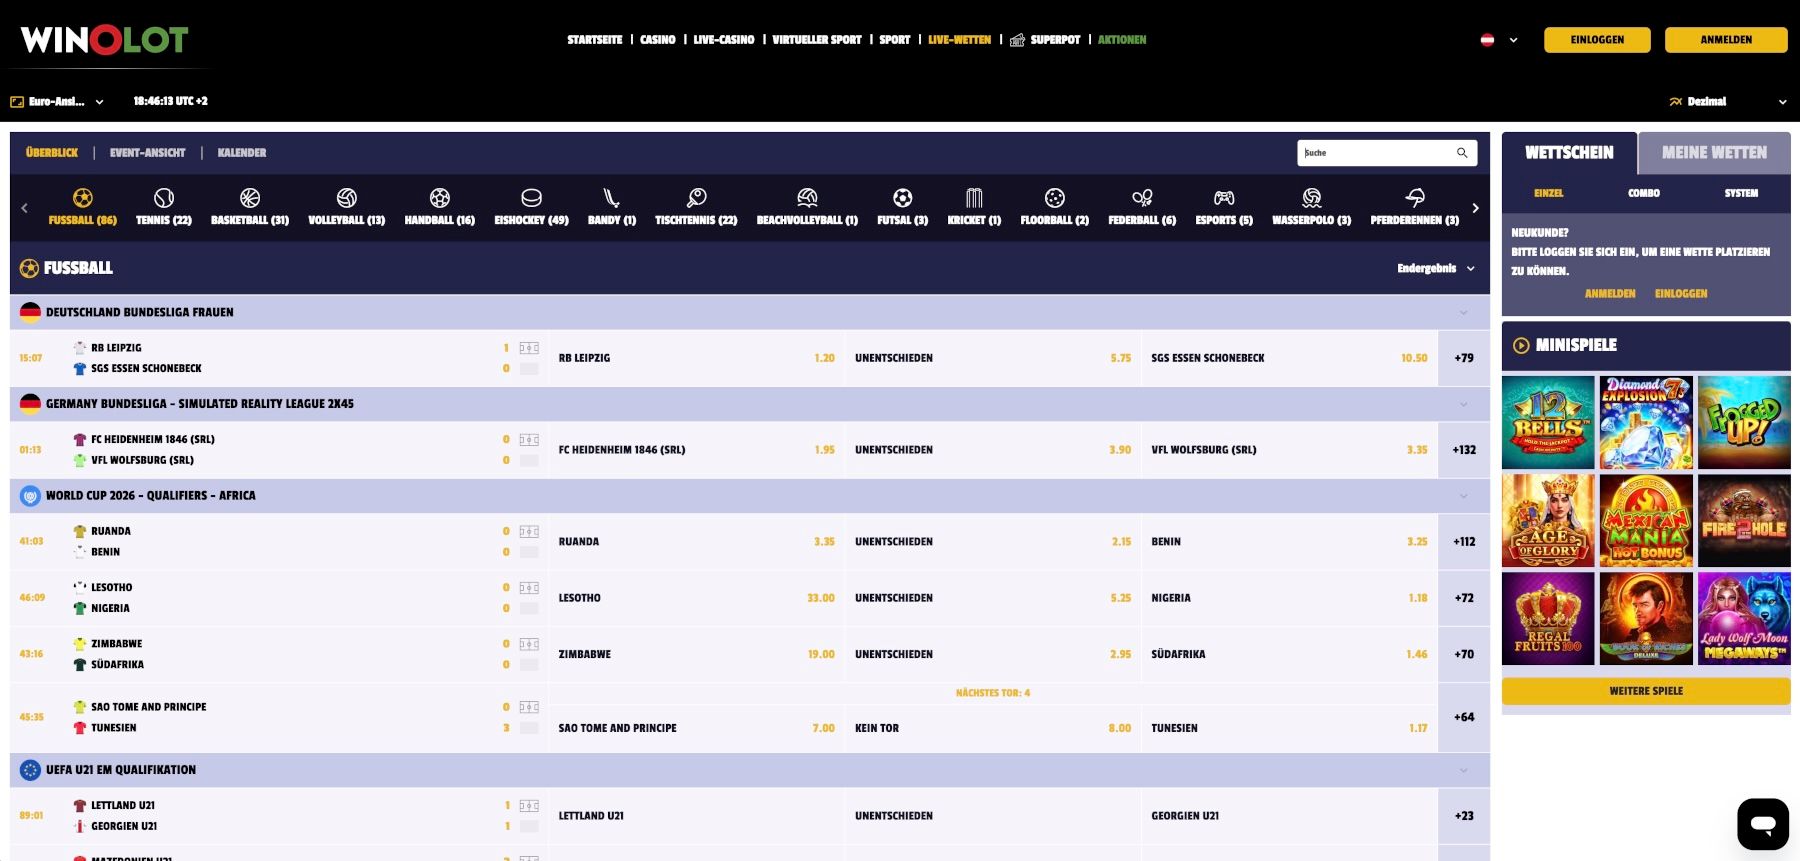
Task: Open the 12 Bells mini game
Action: click(1548, 423)
